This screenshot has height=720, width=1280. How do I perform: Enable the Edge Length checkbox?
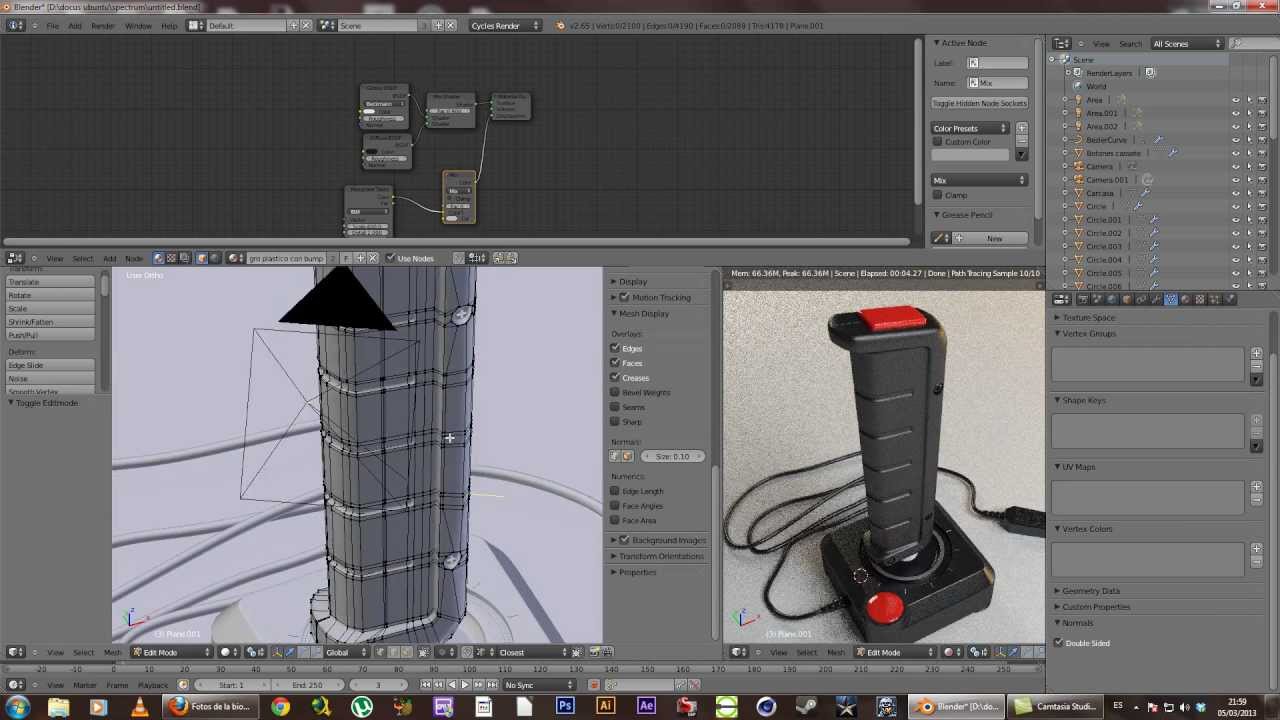(x=615, y=491)
